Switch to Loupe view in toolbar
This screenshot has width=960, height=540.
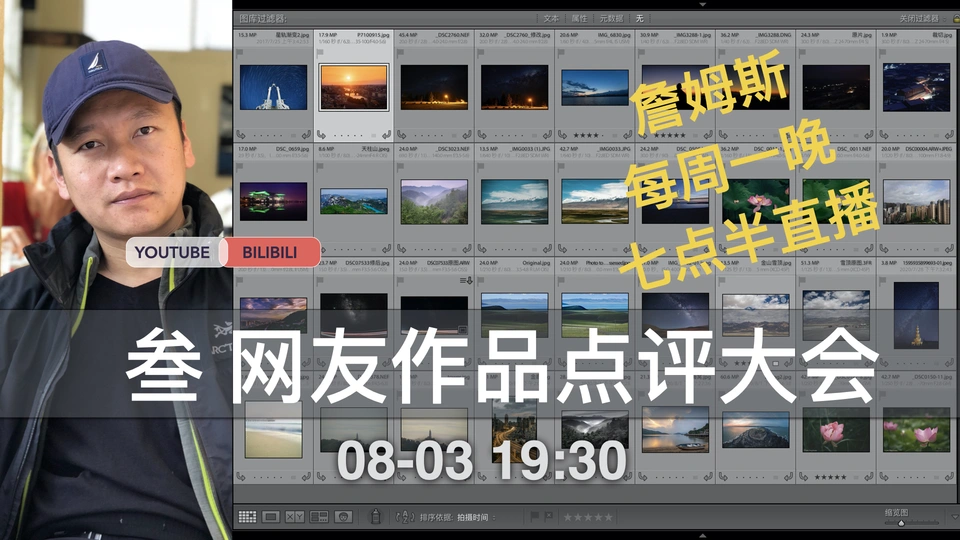(270, 517)
